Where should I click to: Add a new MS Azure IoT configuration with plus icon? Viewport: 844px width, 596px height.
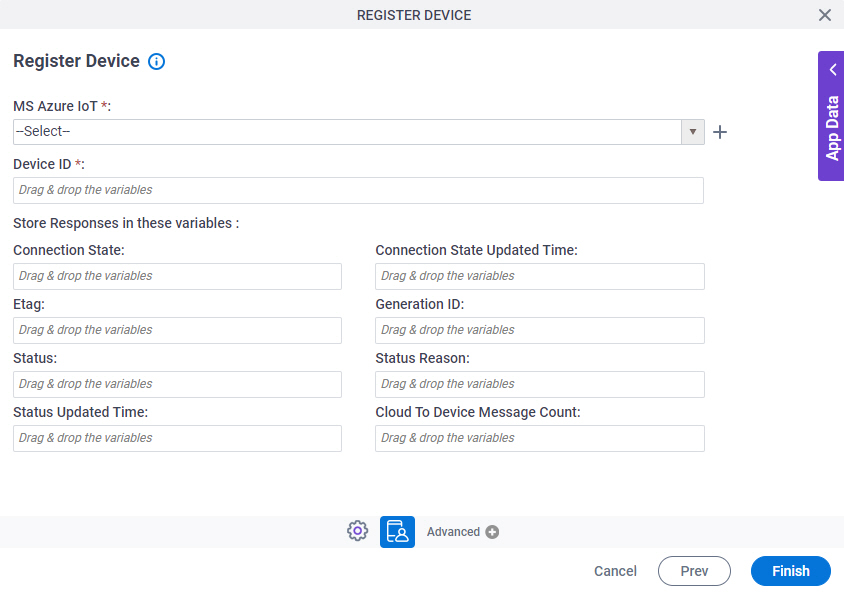coord(719,130)
